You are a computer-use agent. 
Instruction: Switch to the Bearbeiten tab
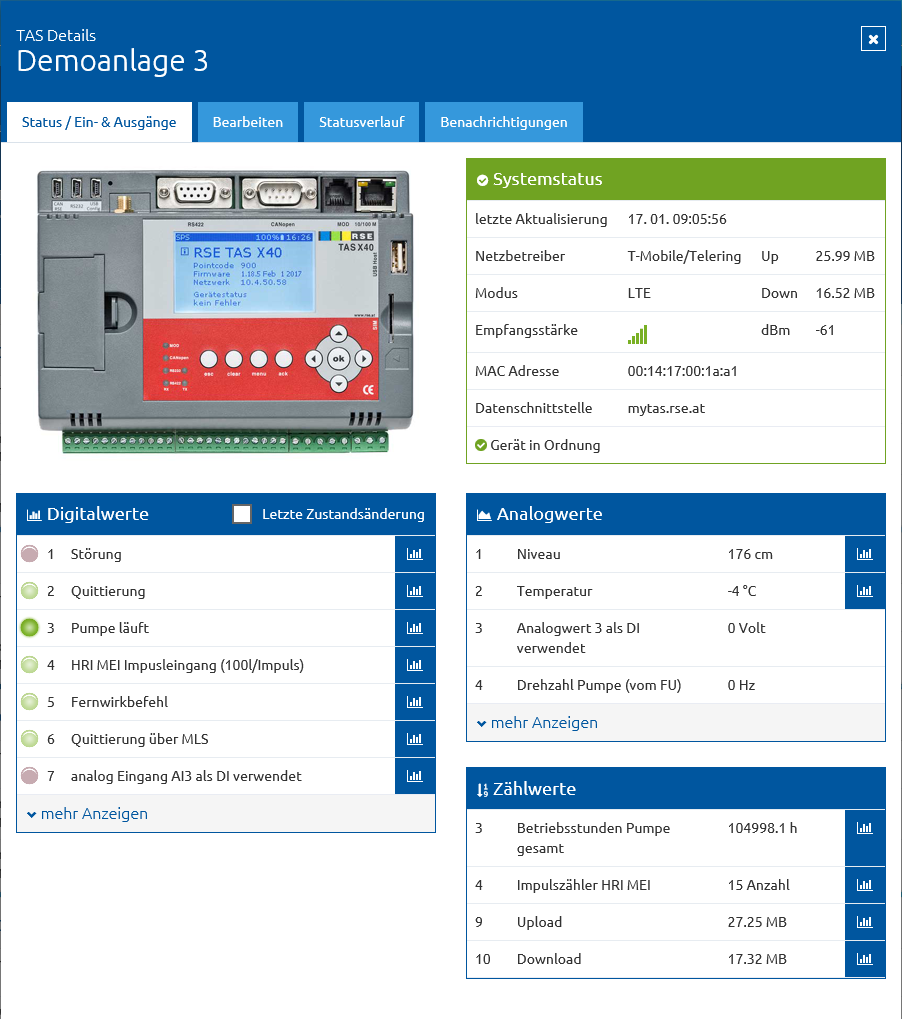248,122
